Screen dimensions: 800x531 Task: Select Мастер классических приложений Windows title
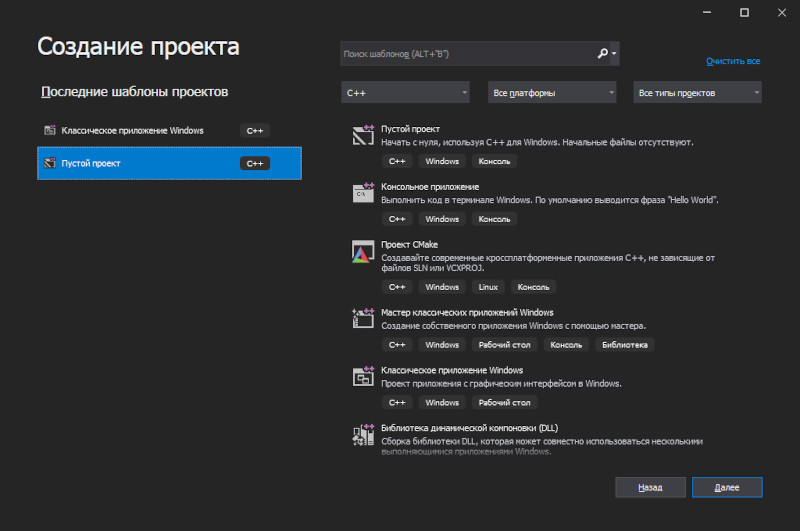[467, 312]
